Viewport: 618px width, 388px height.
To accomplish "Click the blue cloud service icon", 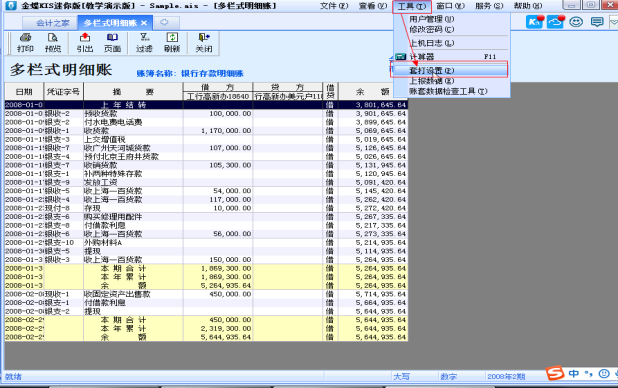I will (x=555, y=22).
